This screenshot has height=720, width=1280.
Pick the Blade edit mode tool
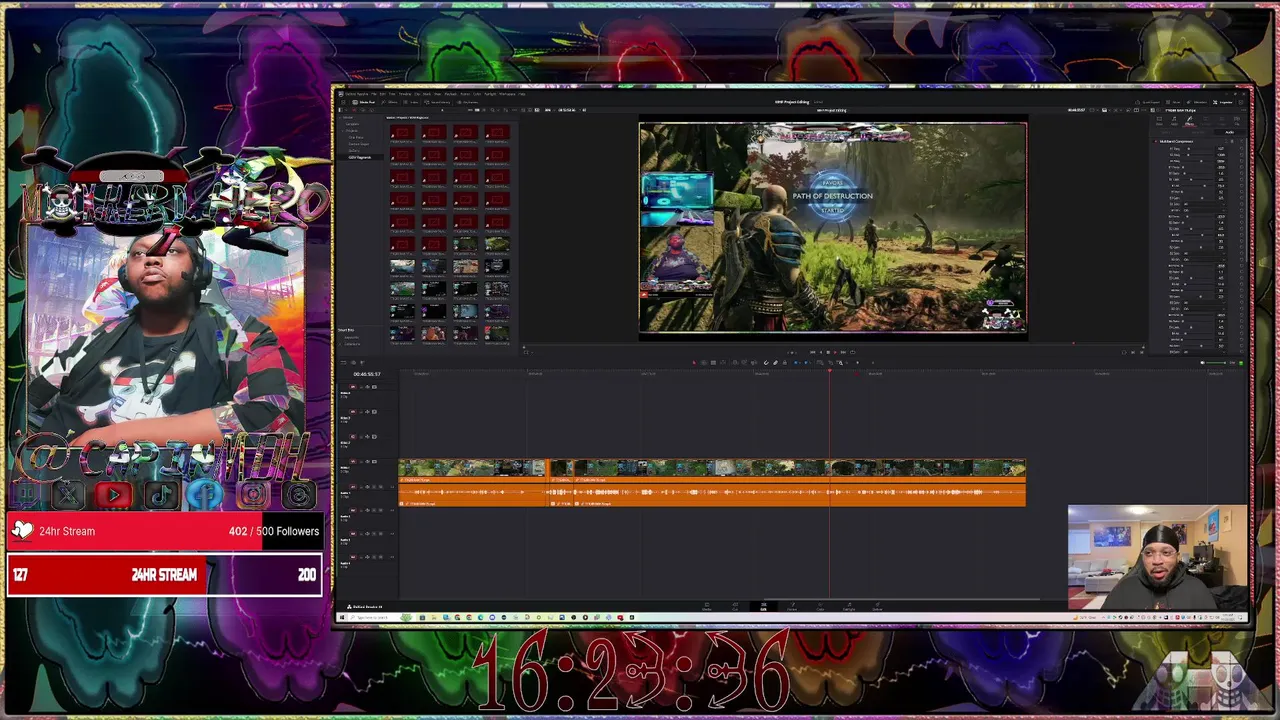(713, 362)
